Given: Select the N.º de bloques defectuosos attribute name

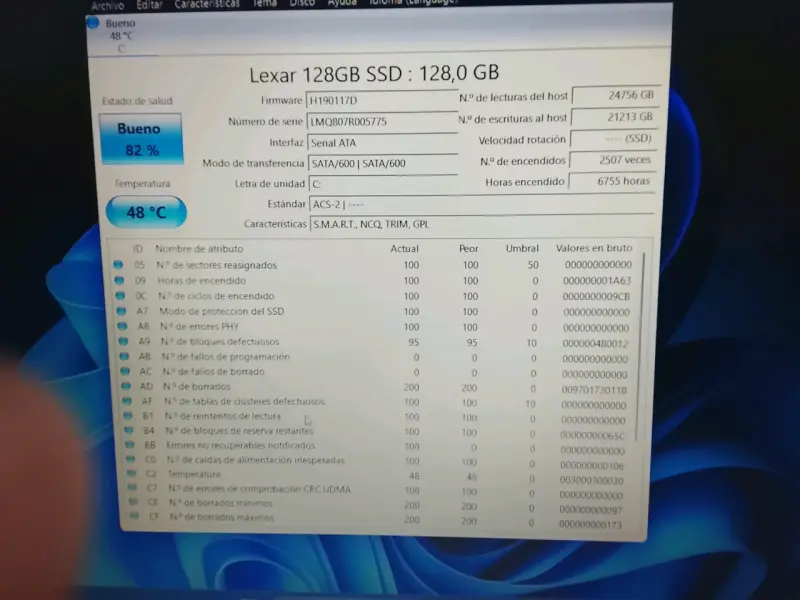Looking at the screenshot, I should (x=220, y=341).
